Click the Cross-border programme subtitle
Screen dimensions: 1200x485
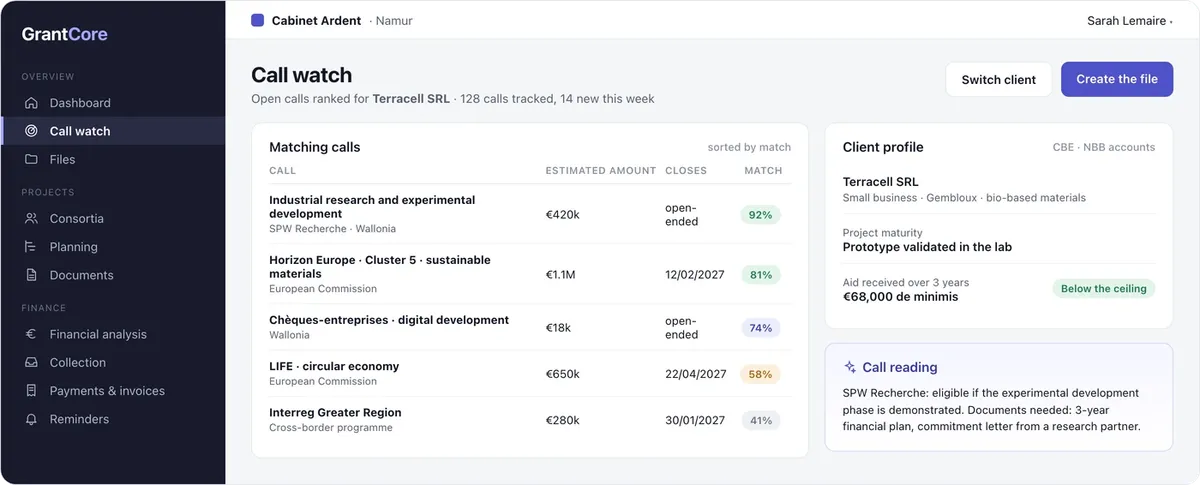coord(331,428)
